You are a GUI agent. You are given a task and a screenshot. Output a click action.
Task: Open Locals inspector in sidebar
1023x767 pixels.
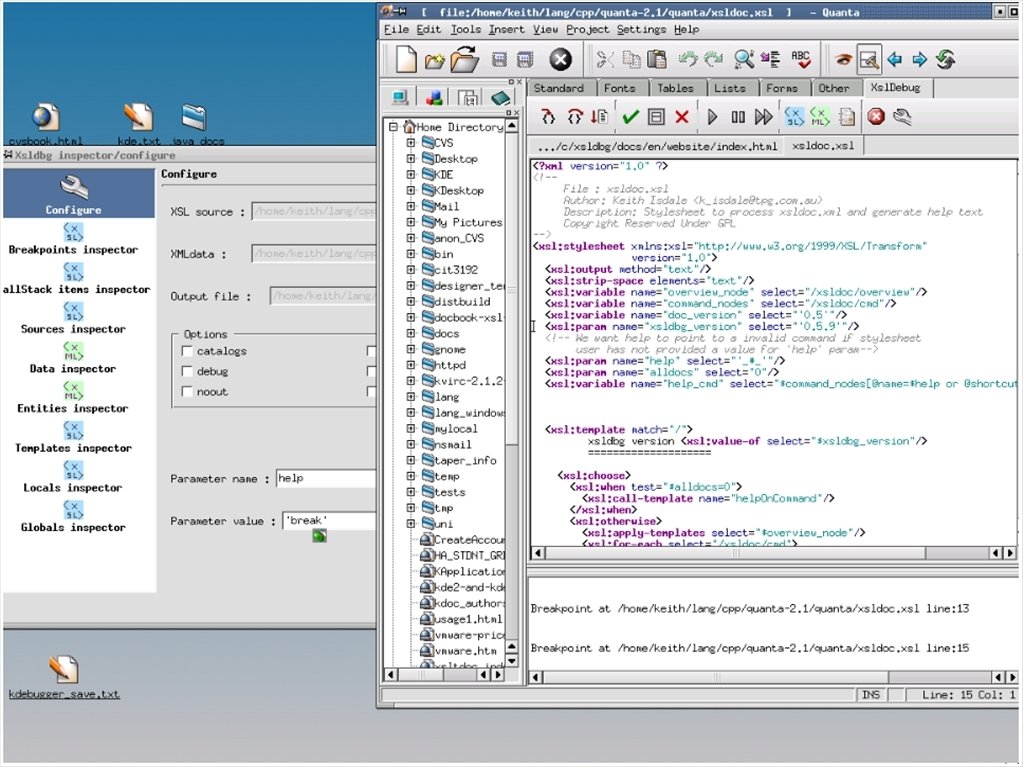tap(73, 478)
